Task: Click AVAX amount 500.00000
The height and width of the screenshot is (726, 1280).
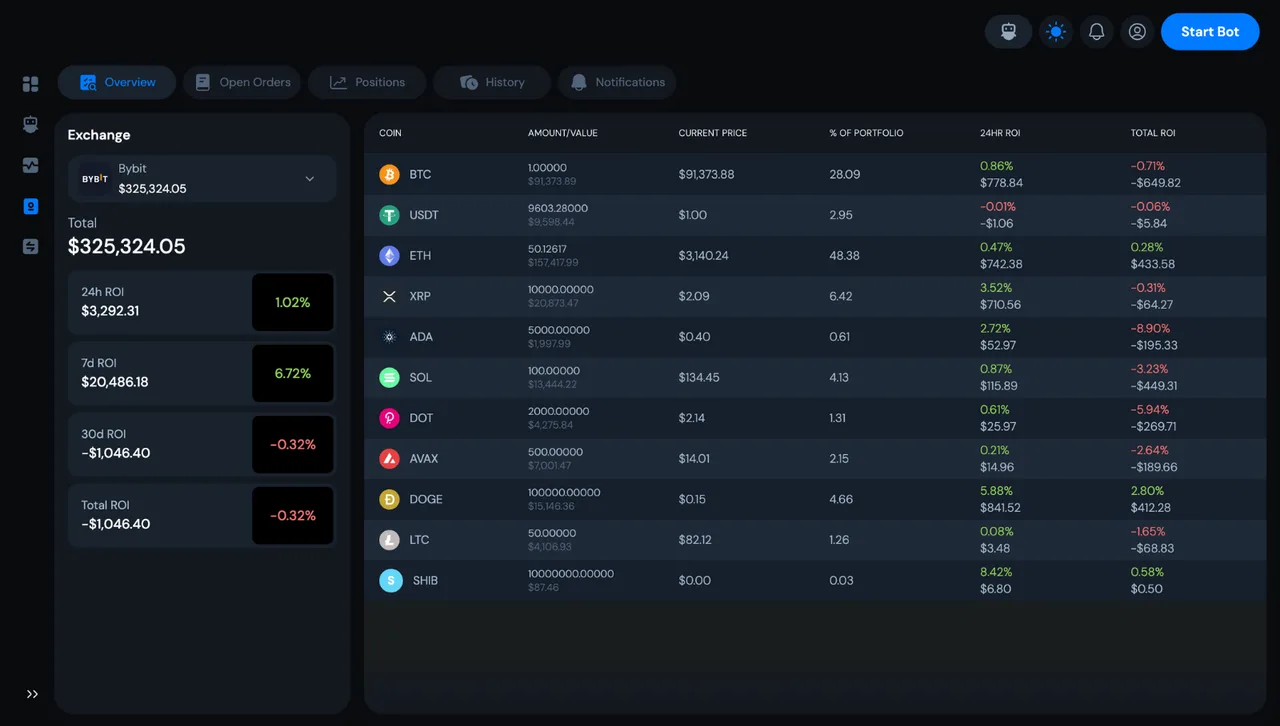Action: [x=555, y=452]
